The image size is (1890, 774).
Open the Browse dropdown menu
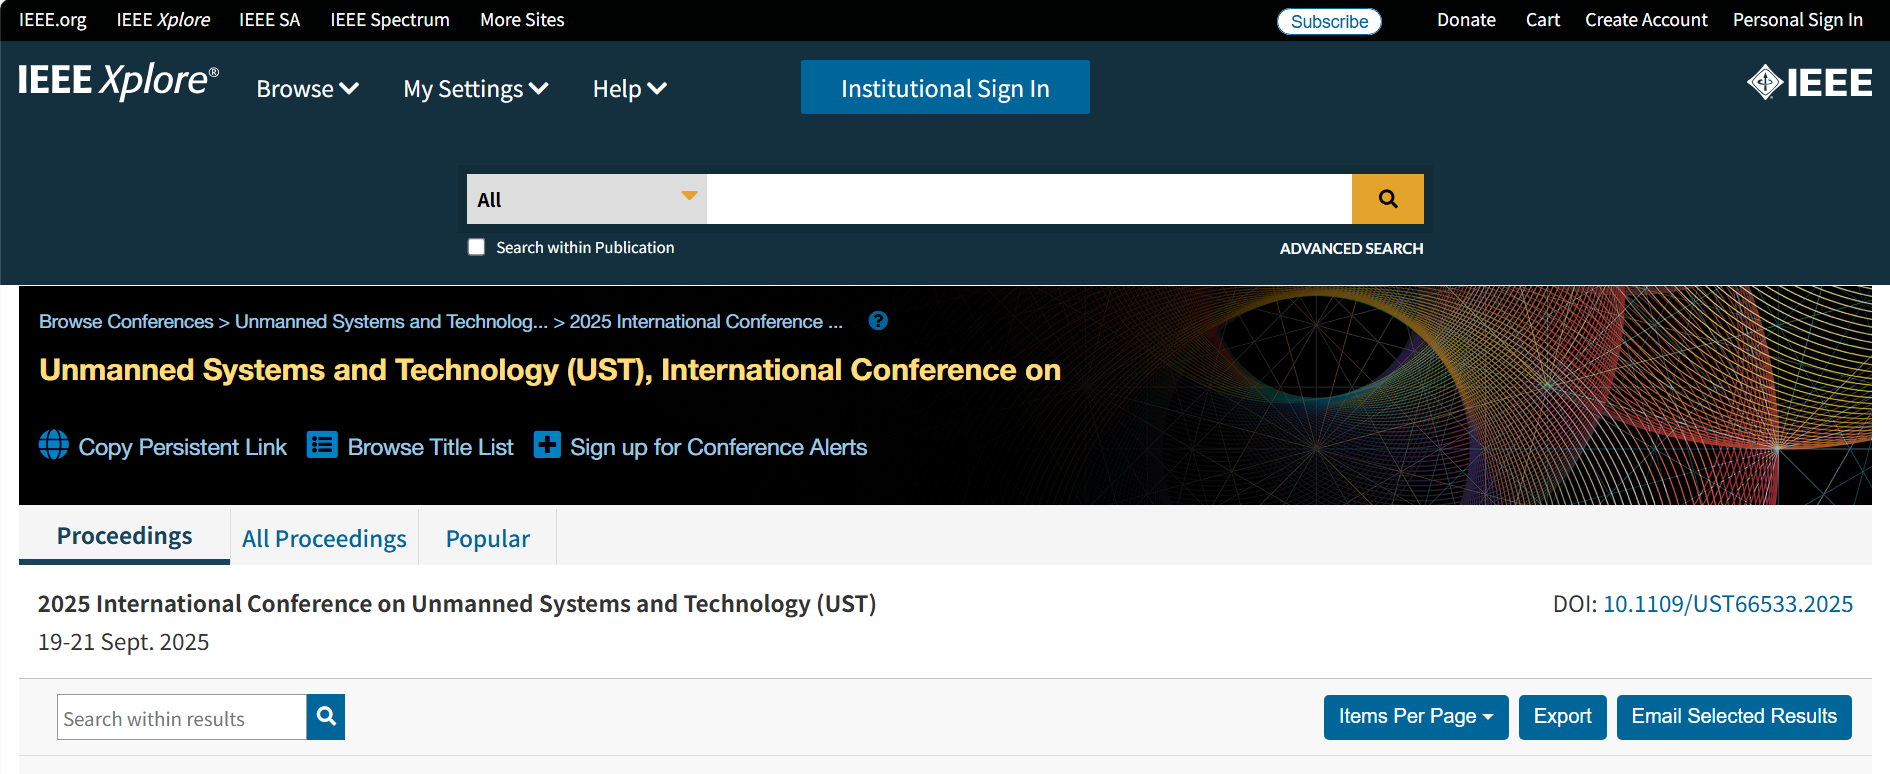[x=307, y=89]
